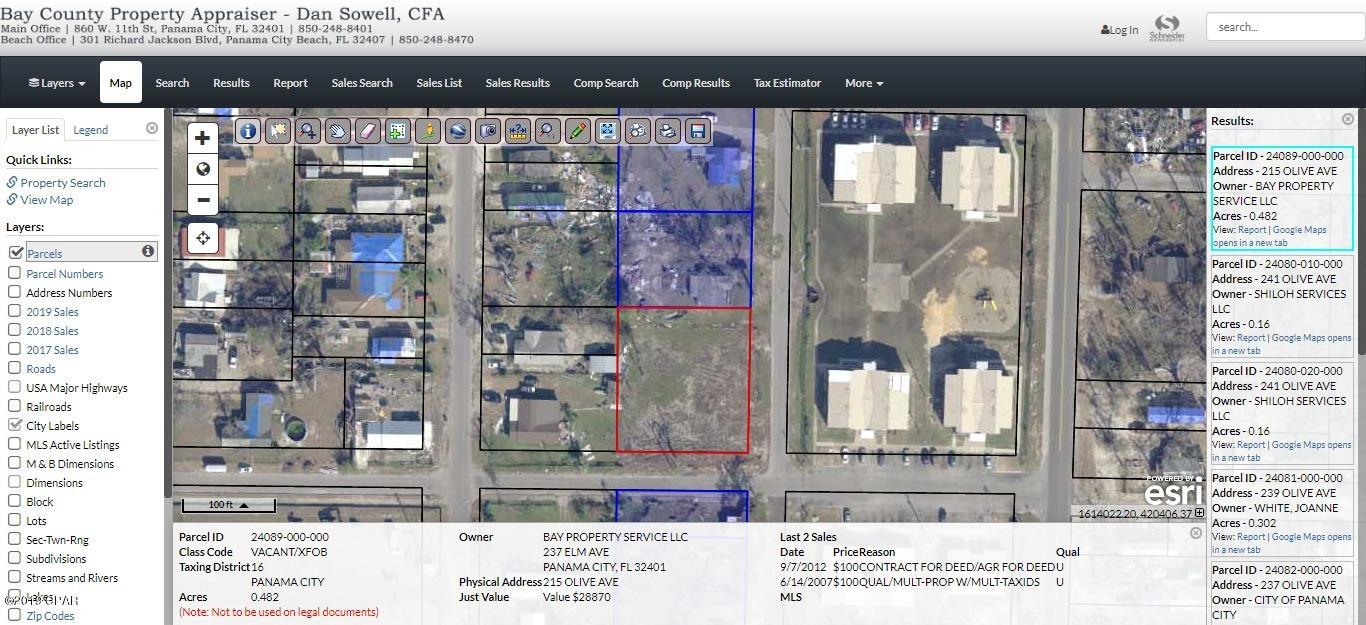This screenshot has height=625, width=1366.
Task: Close the parcel details bottom panel
Action: 1196,533
